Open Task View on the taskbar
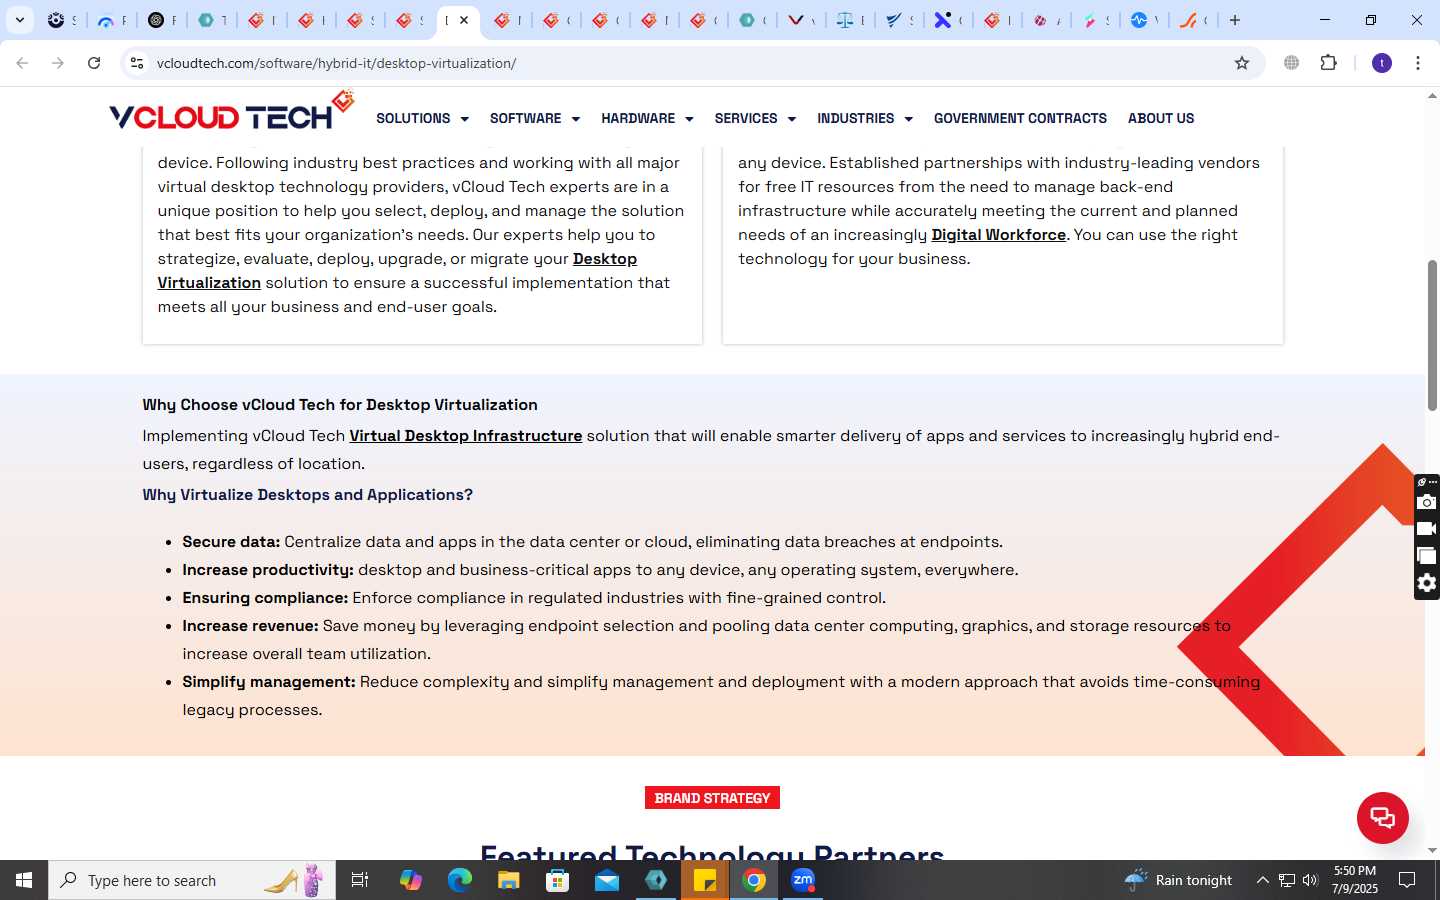The height and width of the screenshot is (900, 1440). coord(360,880)
